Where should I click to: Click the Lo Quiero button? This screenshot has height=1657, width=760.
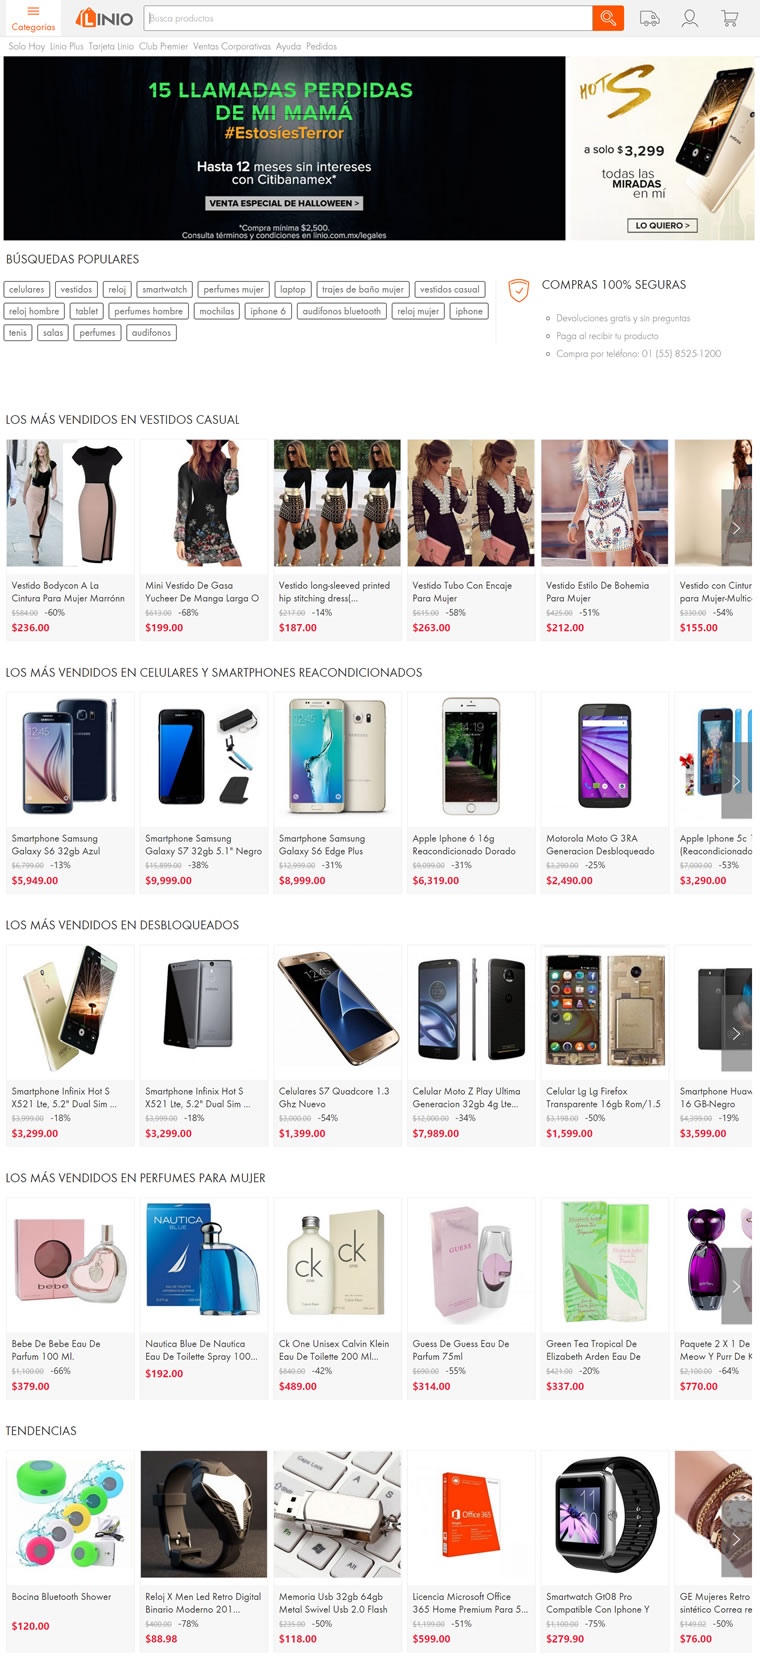663,225
